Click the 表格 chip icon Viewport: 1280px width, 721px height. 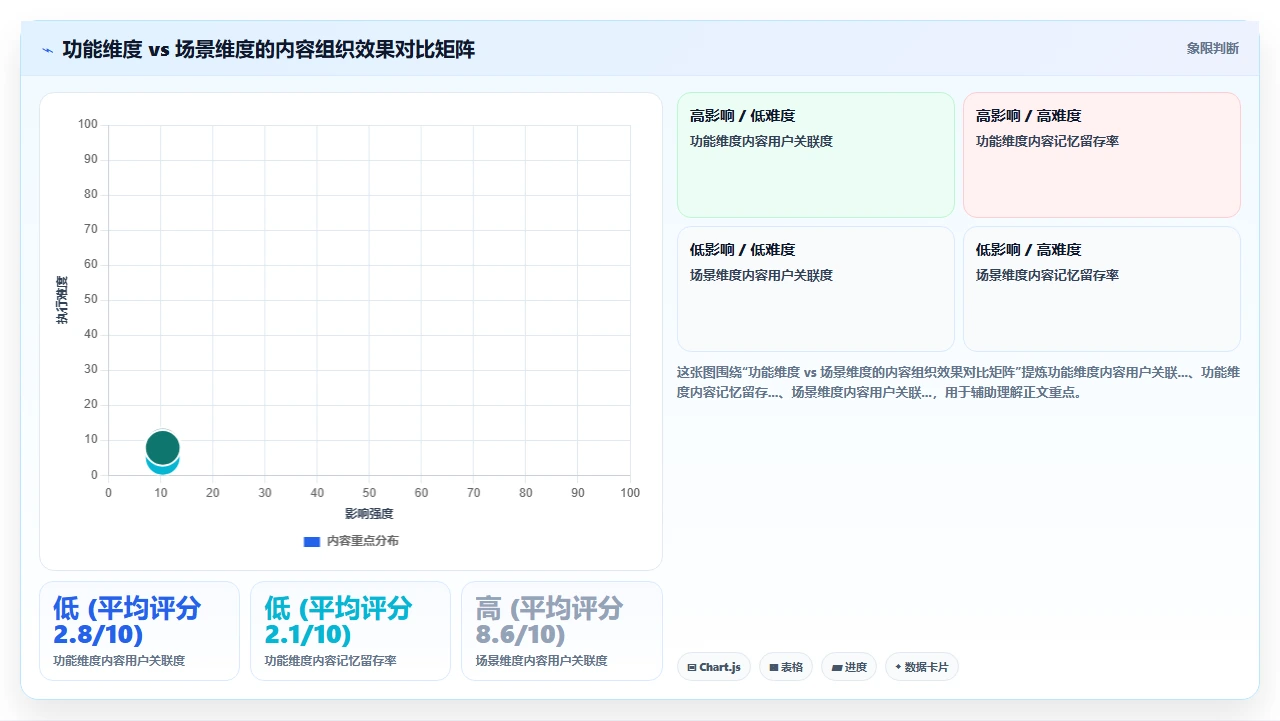(x=774, y=667)
